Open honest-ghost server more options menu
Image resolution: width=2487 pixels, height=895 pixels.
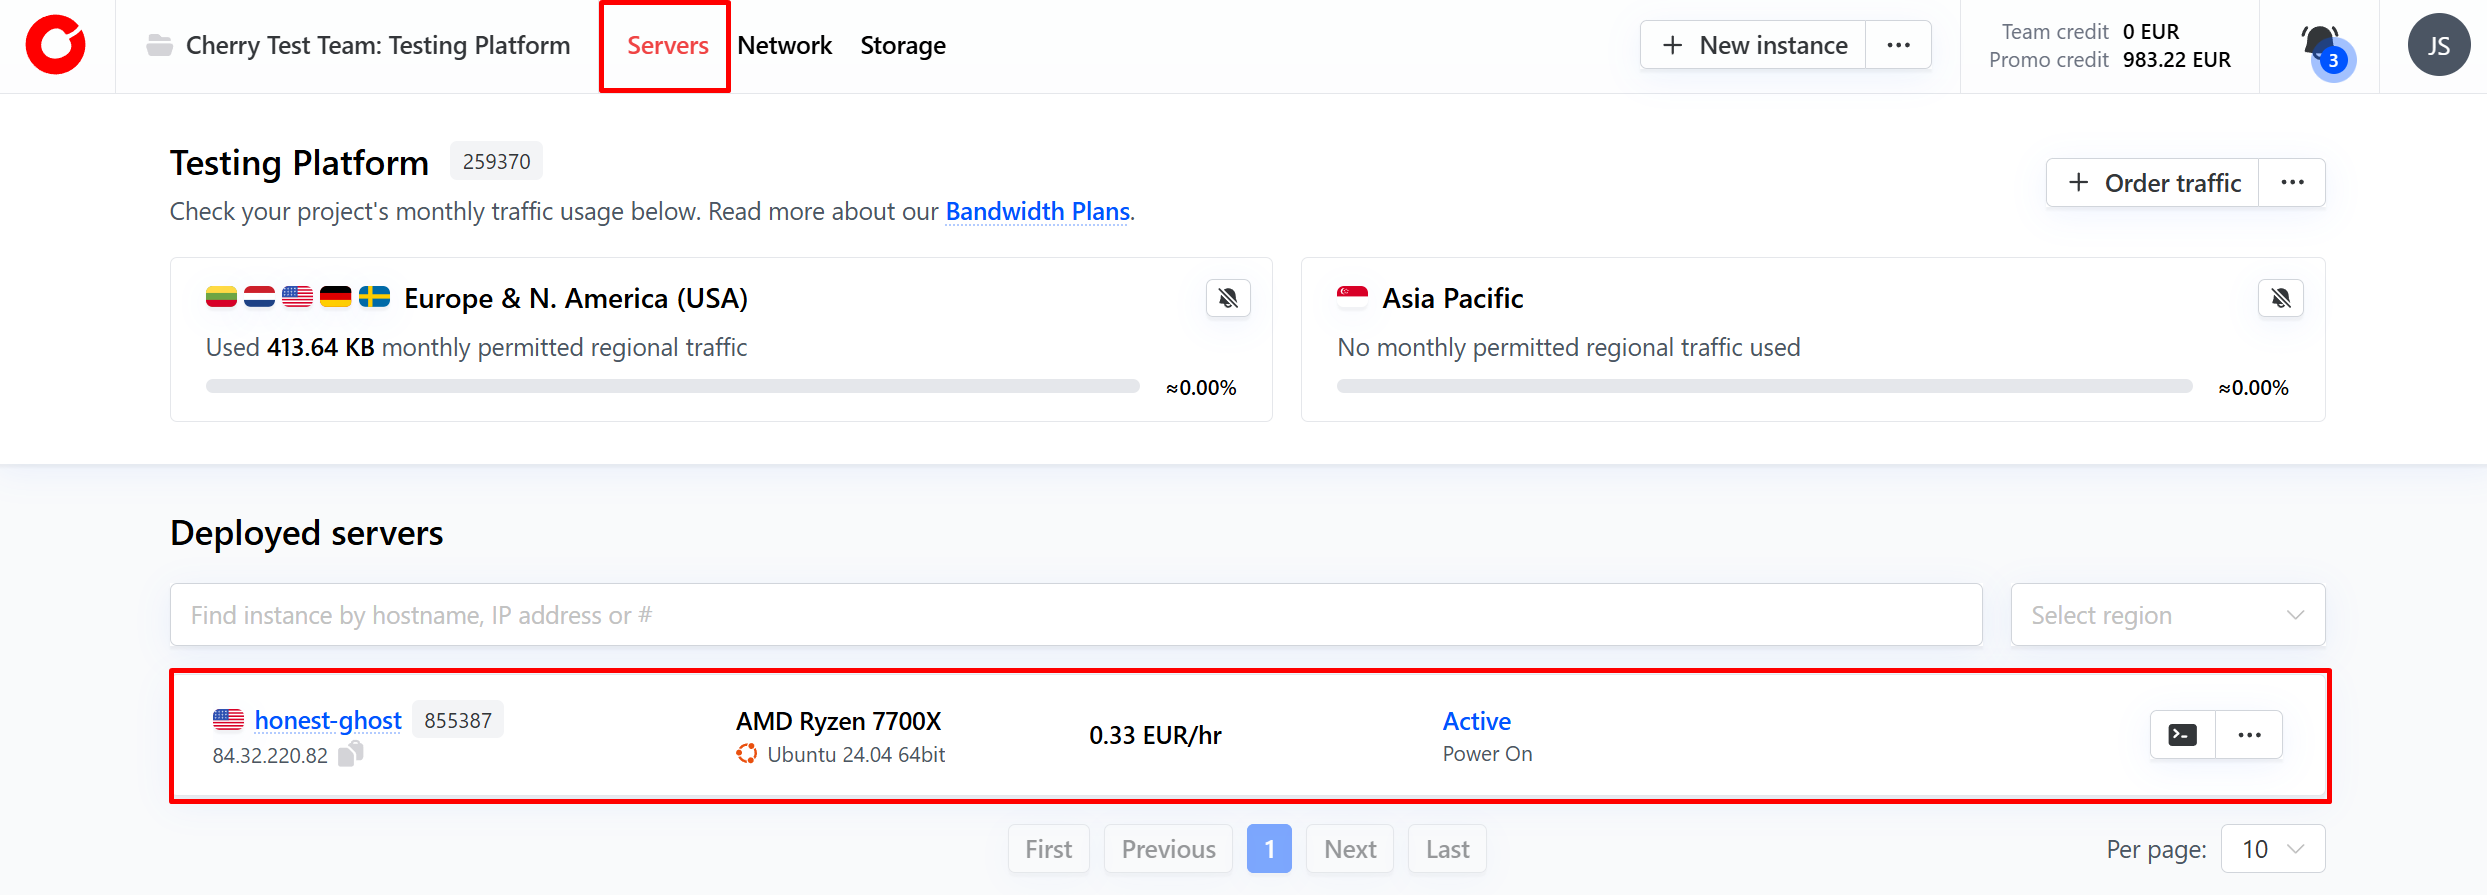(x=2249, y=735)
